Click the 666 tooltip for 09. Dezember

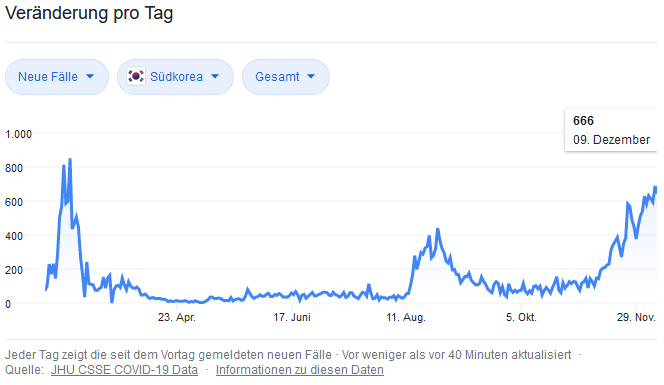611,130
